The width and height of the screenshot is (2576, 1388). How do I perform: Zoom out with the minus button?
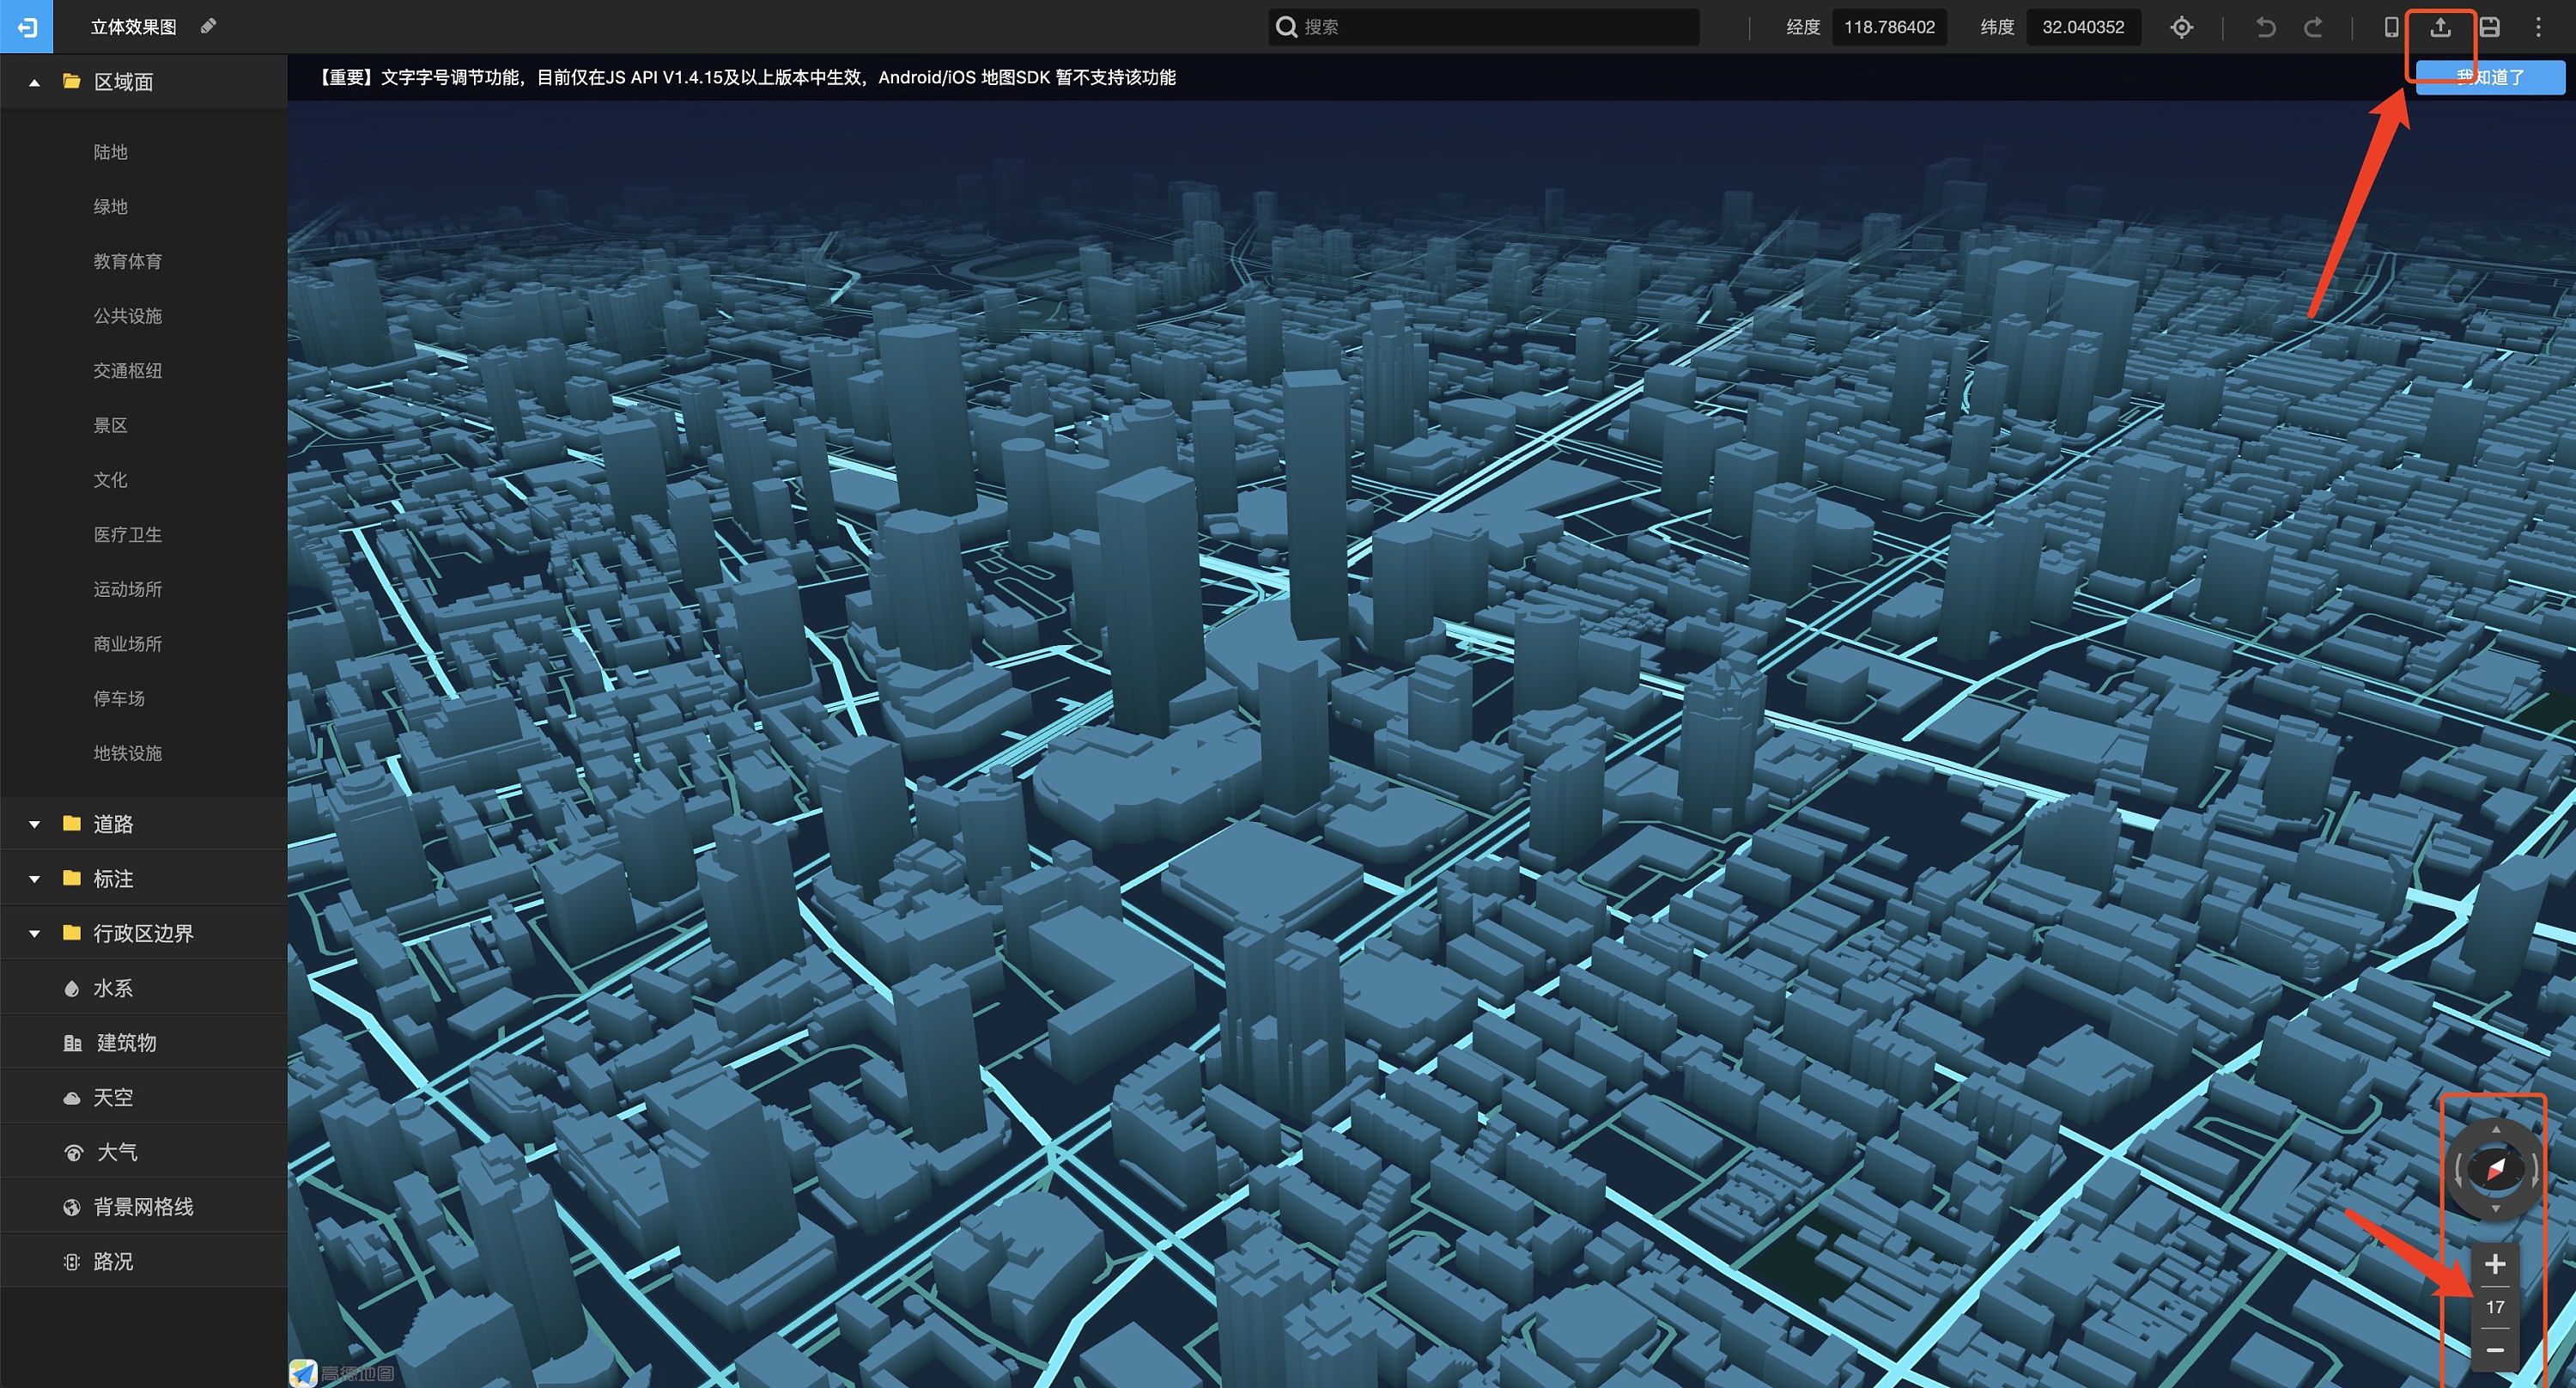(2495, 1350)
